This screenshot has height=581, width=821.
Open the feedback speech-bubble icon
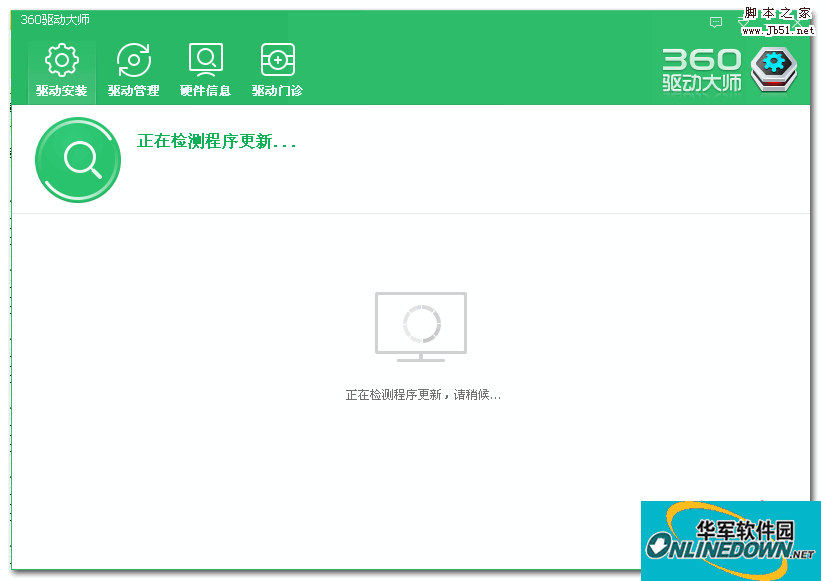(714, 20)
